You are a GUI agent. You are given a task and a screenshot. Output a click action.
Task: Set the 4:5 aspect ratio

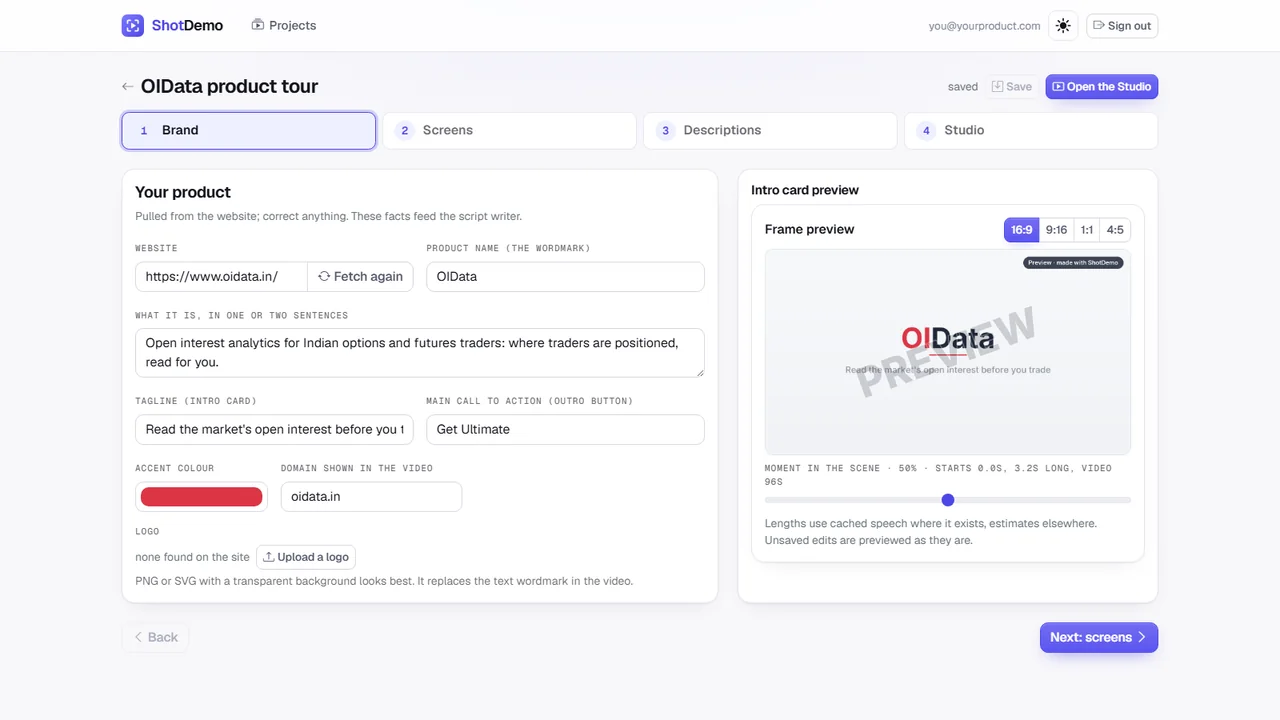pyautogui.click(x=1115, y=230)
